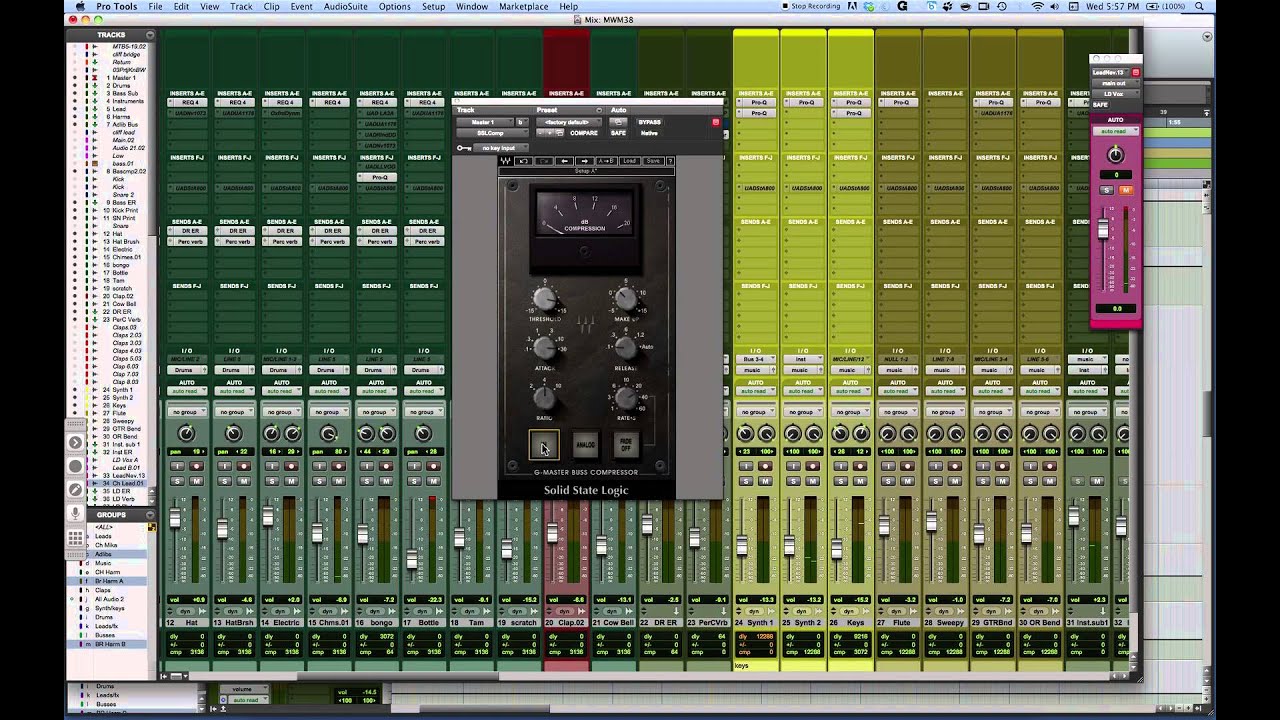Open music output selector on Synth 1 track
This screenshot has width=1280, height=720.
756,370
